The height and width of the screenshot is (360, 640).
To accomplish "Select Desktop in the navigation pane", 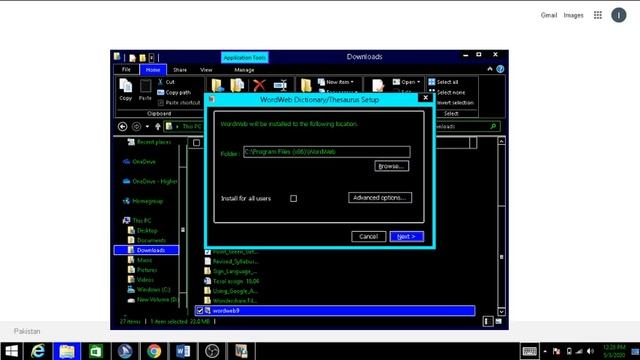I will (x=142, y=230).
